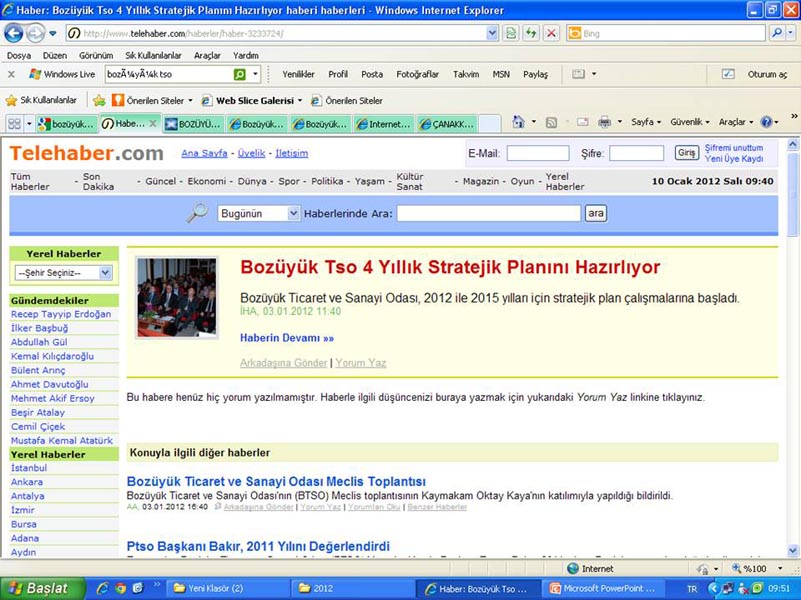
Task: Click the Haberlerinde Ara search field
Action: tap(489, 213)
